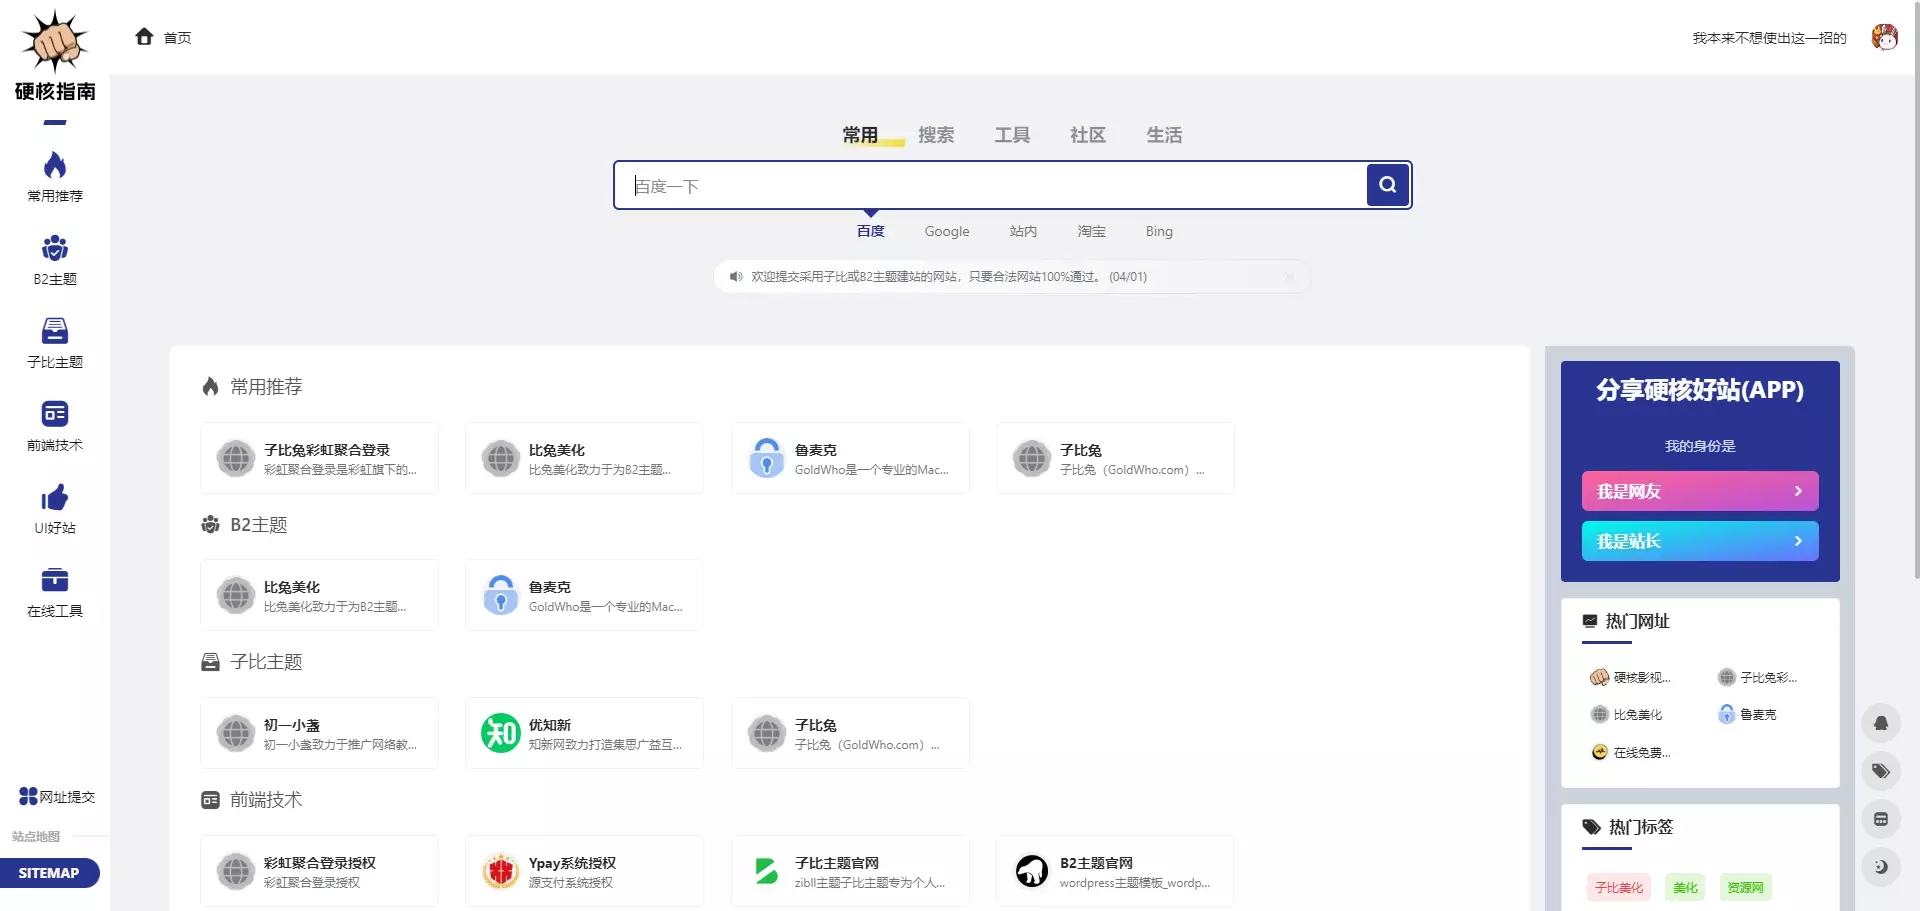Choose Google search engine option

947,231
